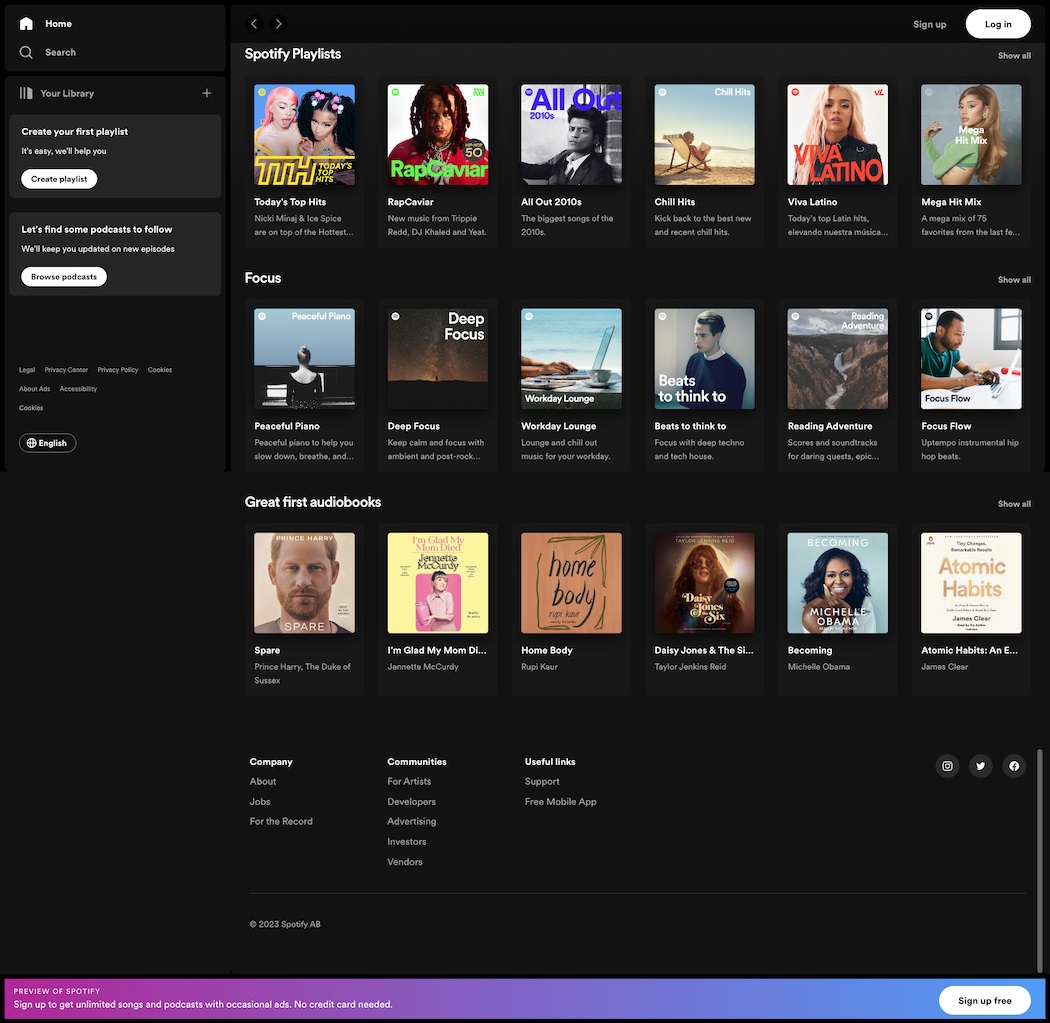1050x1023 pixels.
Task: Open the Accessibility link
Action: 78,389
